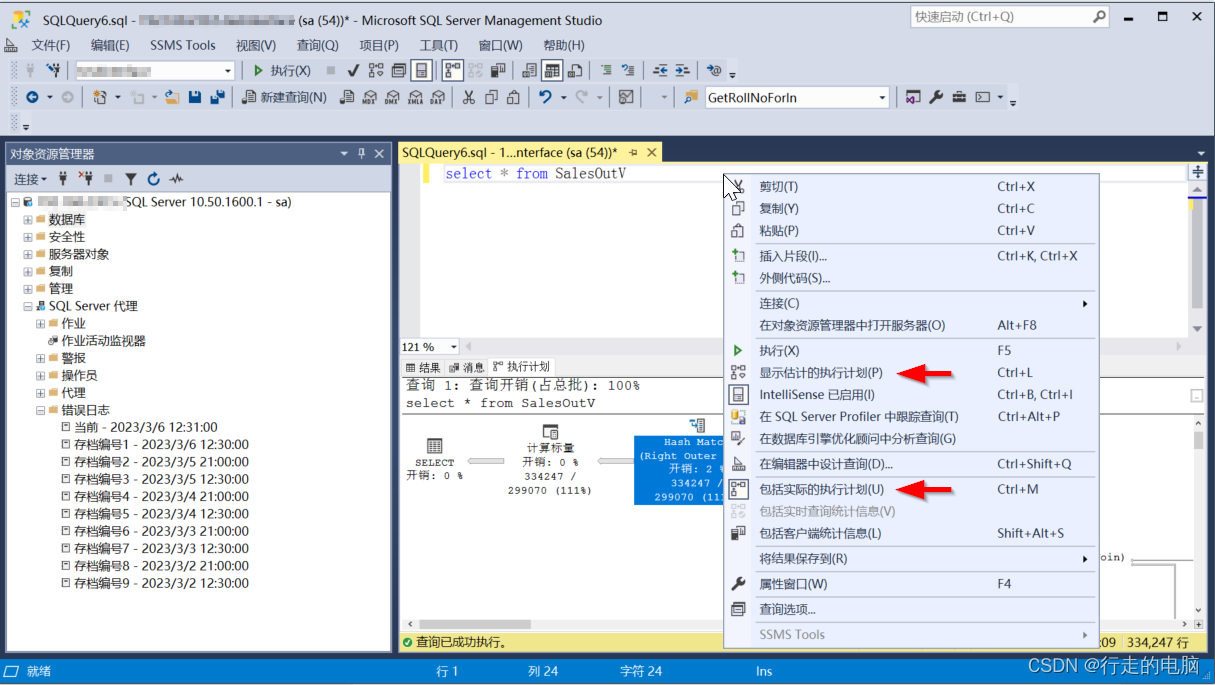Click the Navigate Backward toolbar icon
This screenshot has height=685, width=1215.
tap(32, 97)
